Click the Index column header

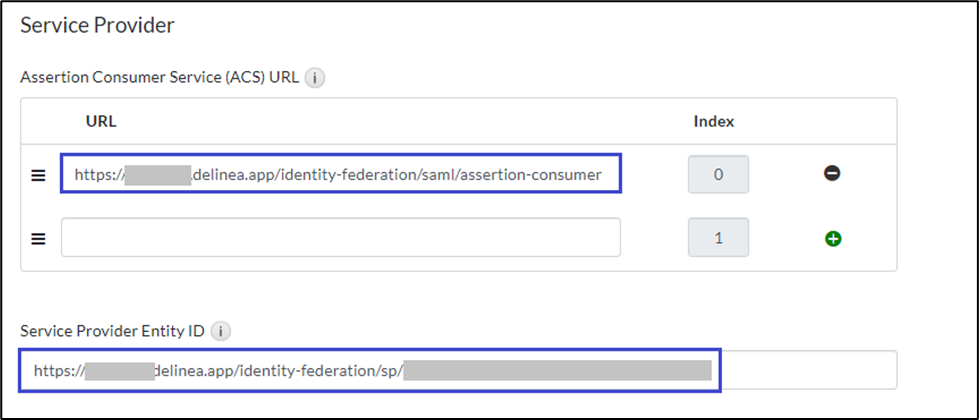[713, 122]
